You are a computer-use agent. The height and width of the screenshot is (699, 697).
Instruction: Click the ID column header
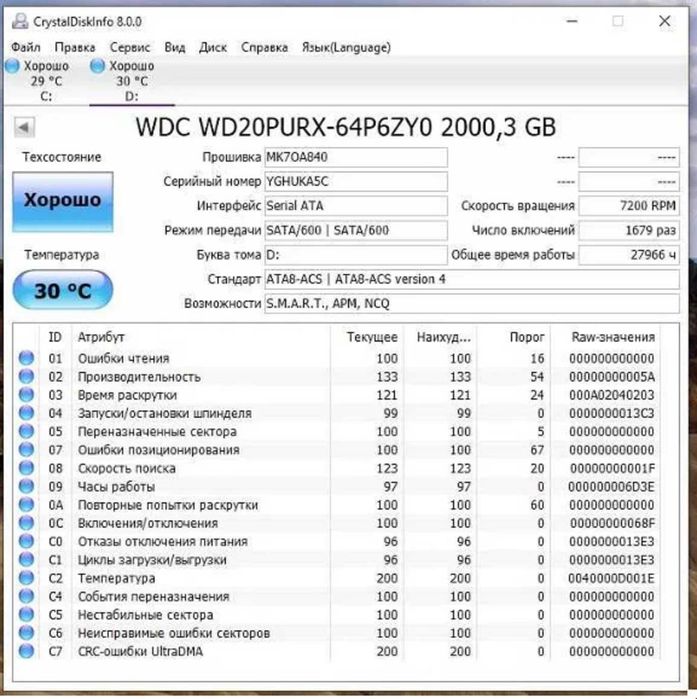click(55, 337)
